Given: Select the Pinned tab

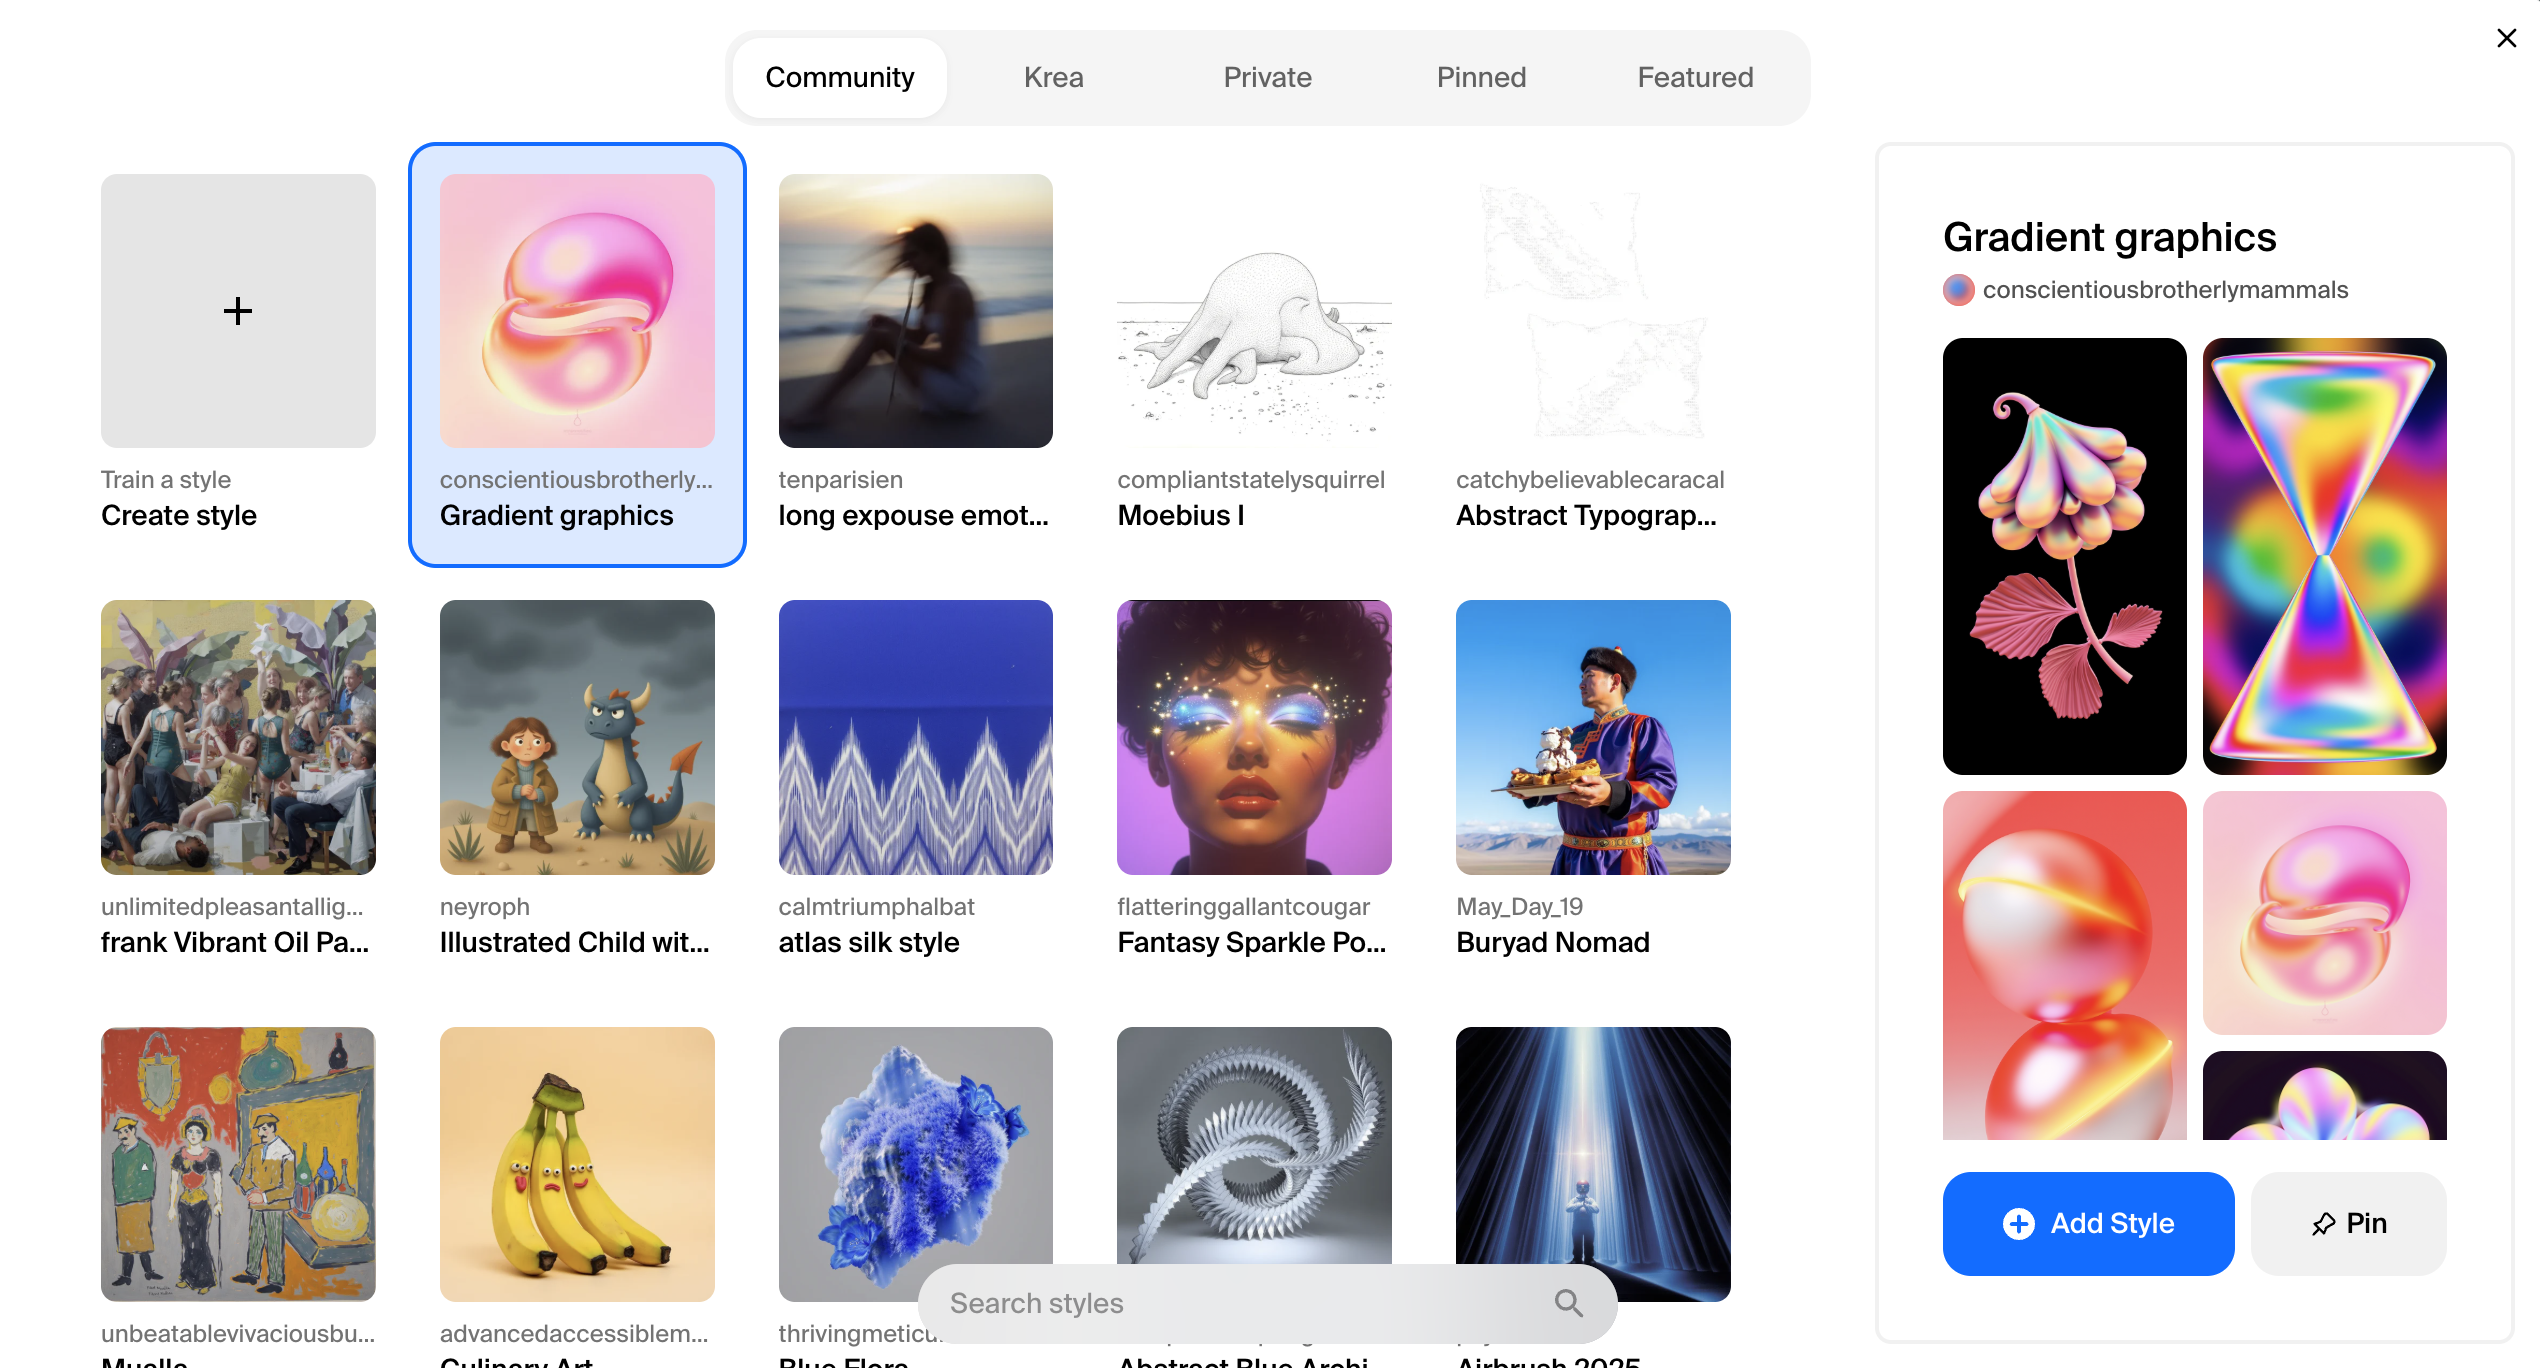Looking at the screenshot, I should (1481, 77).
